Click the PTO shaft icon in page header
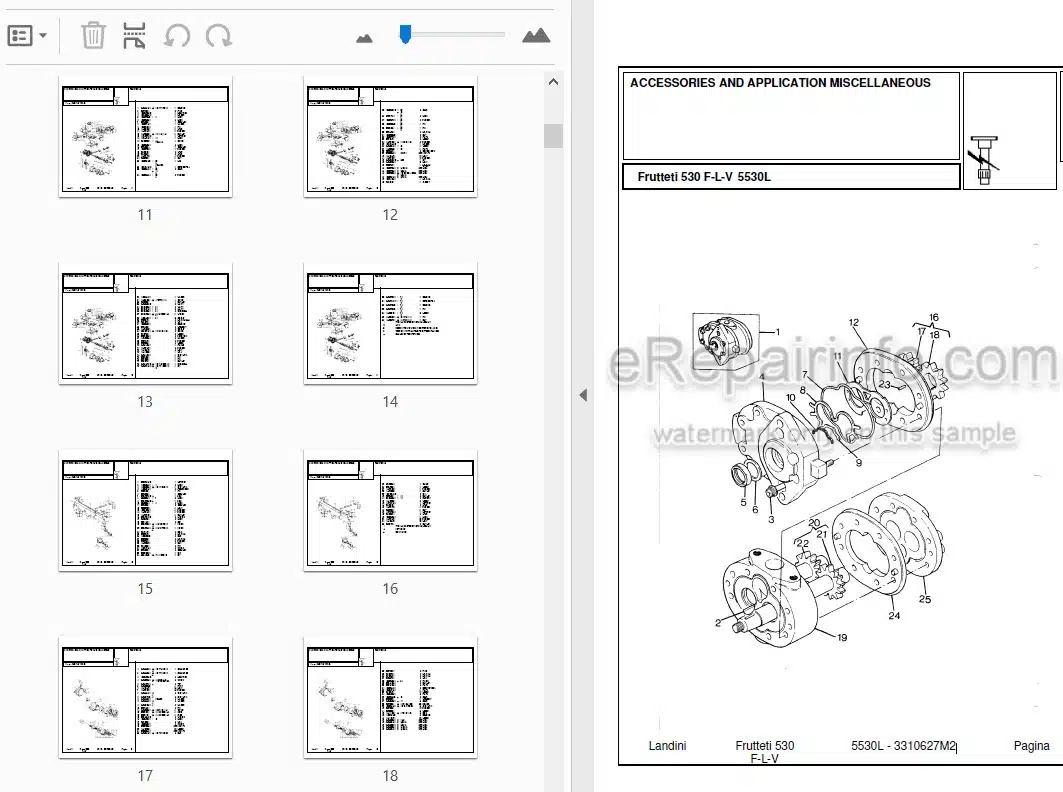The image size is (1063, 792). click(984, 160)
